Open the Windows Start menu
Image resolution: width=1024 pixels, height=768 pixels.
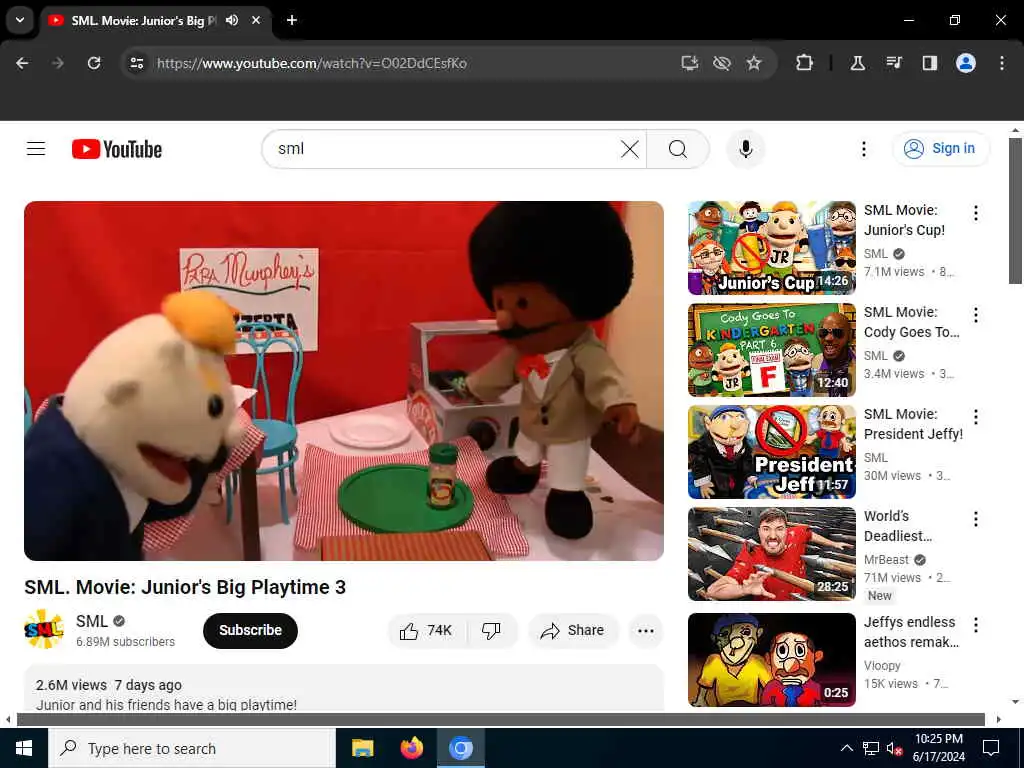24,748
